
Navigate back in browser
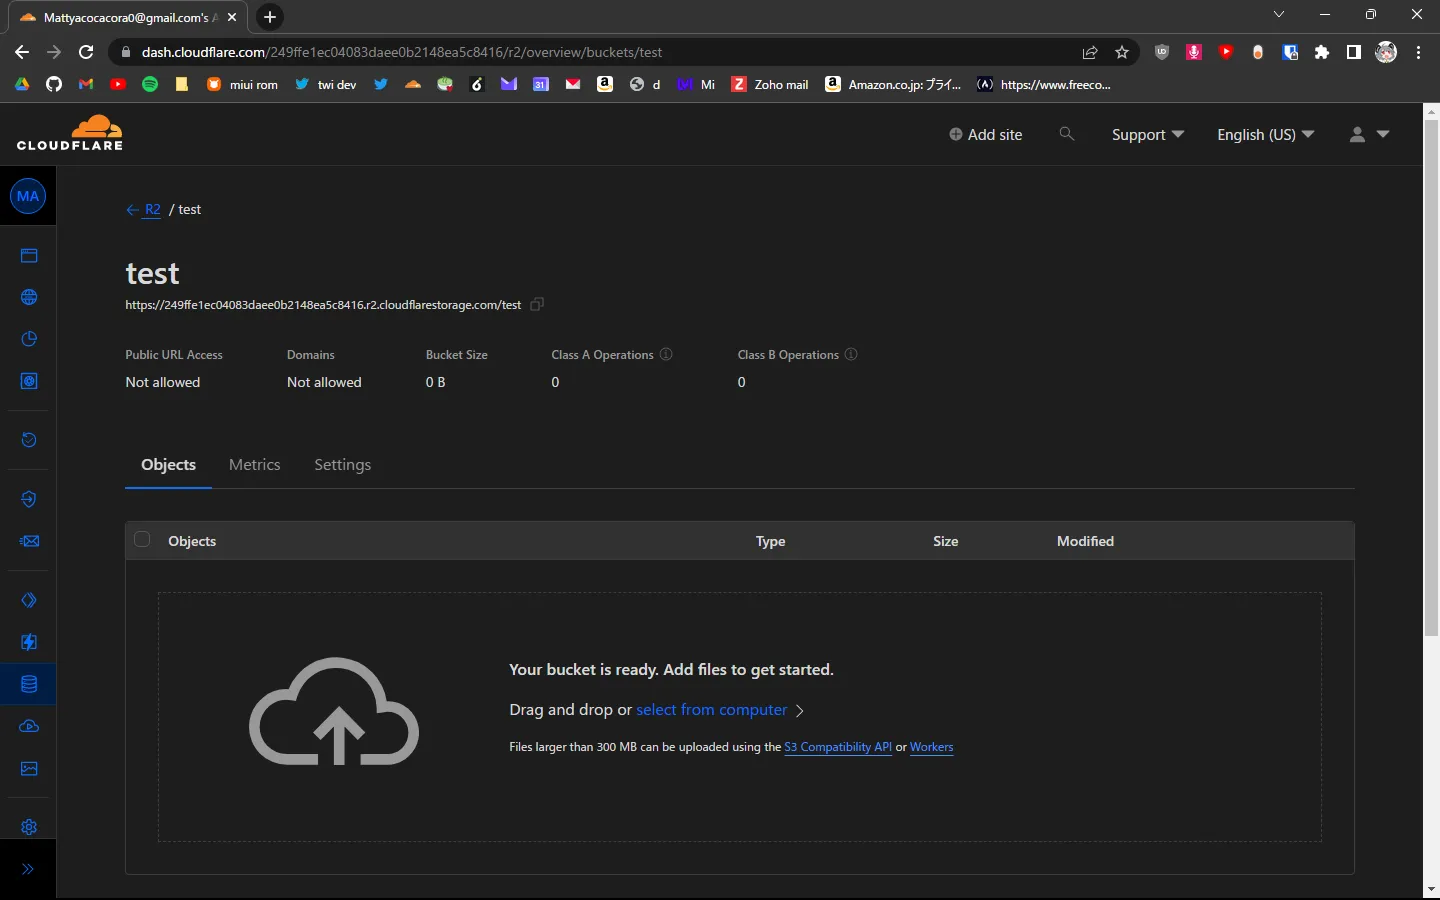click(22, 52)
